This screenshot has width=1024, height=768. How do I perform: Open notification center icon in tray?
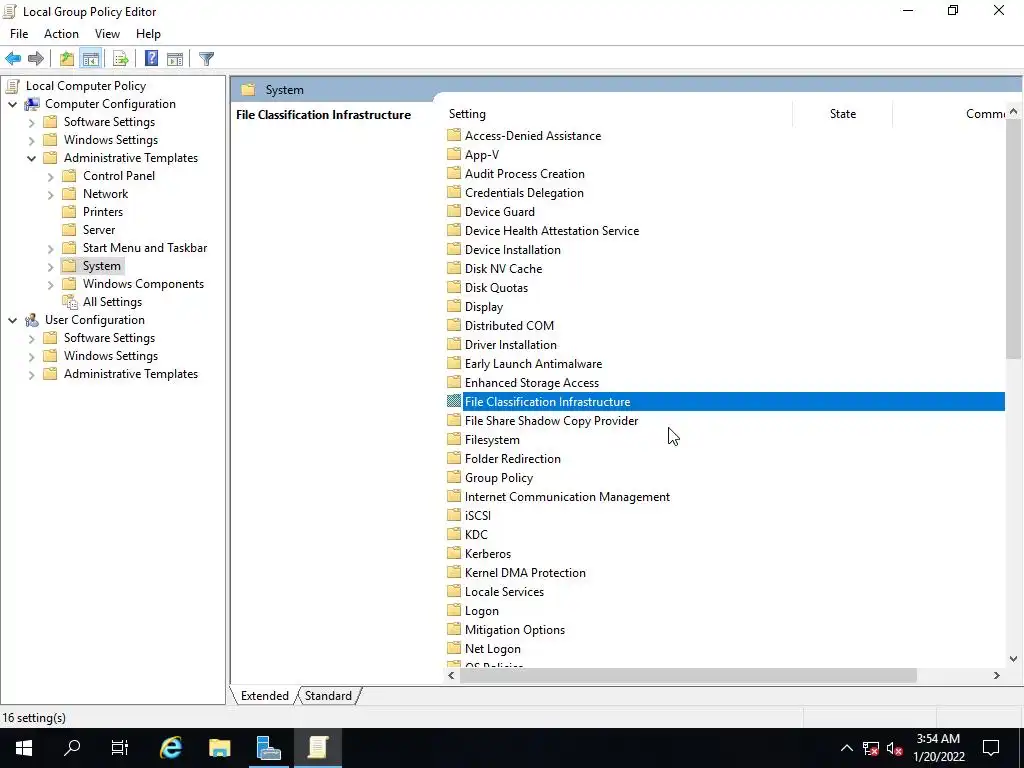(x=991, y=748)
